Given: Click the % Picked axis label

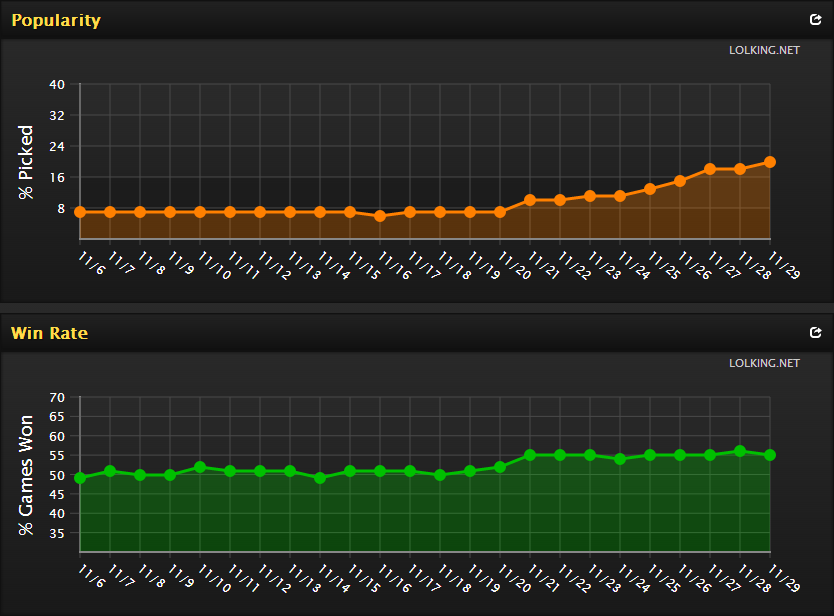Looking at the screenshot, I should [x=26, y=162].
